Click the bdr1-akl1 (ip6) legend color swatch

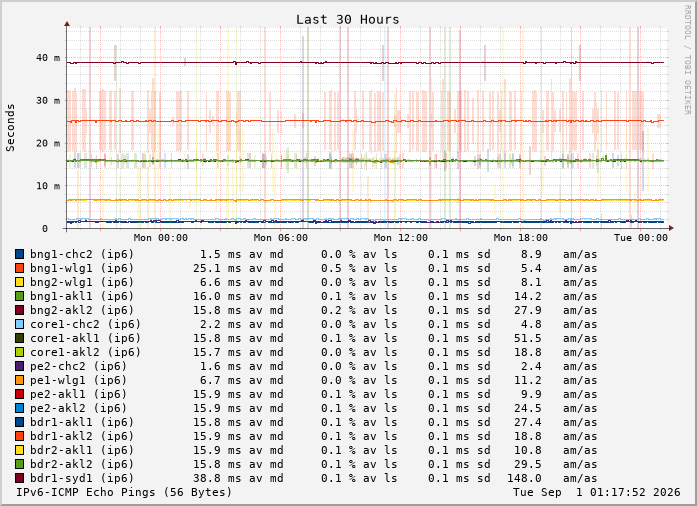click(20, 422)
